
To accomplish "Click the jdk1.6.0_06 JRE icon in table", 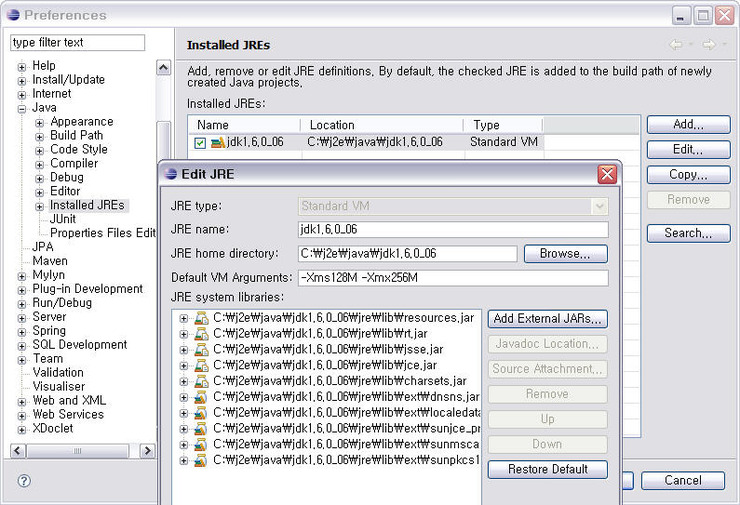I will pos(217,143).
